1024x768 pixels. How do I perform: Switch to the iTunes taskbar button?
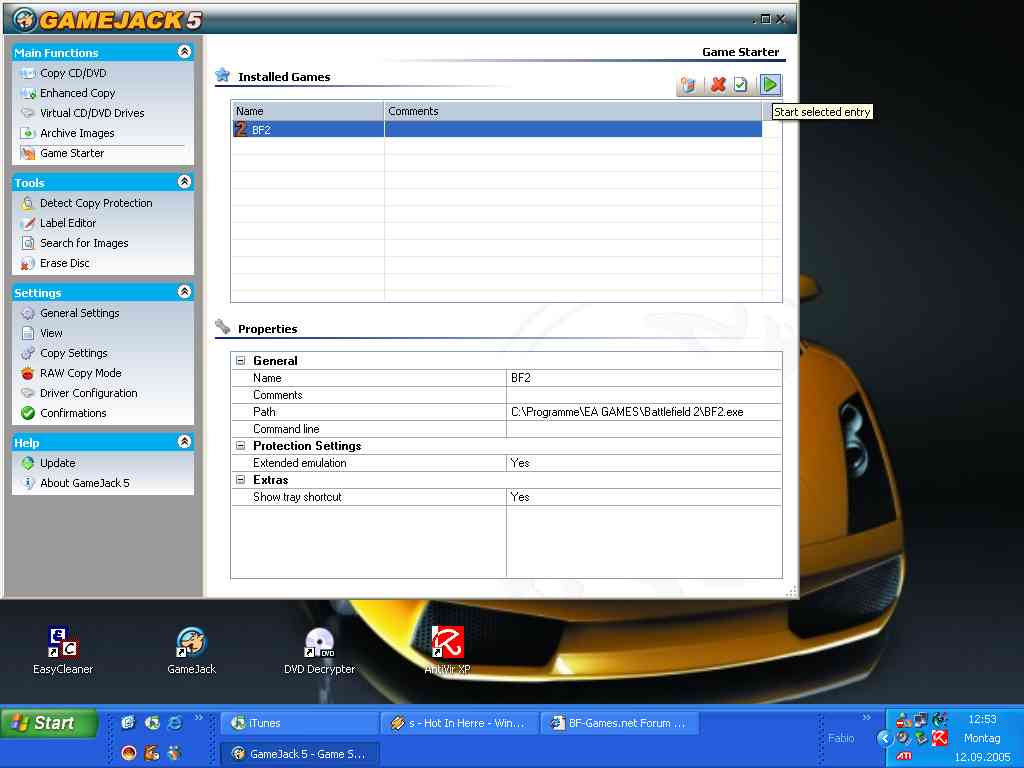[300, 723]
